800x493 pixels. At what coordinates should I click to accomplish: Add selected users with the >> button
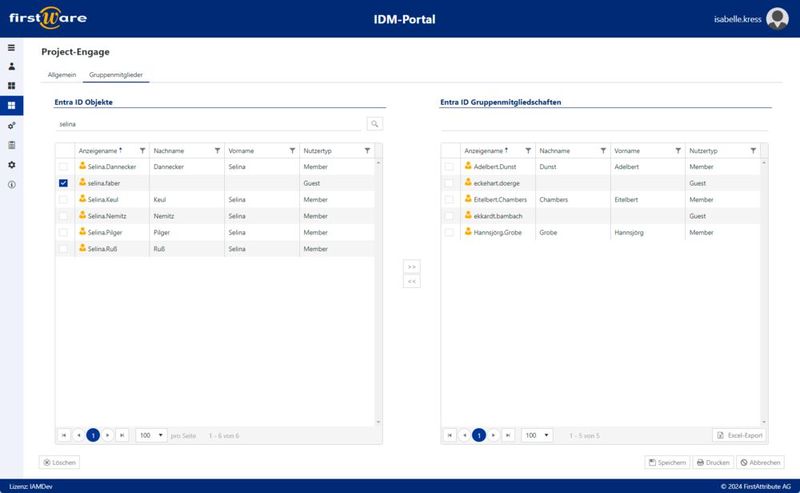click(412, 267)
